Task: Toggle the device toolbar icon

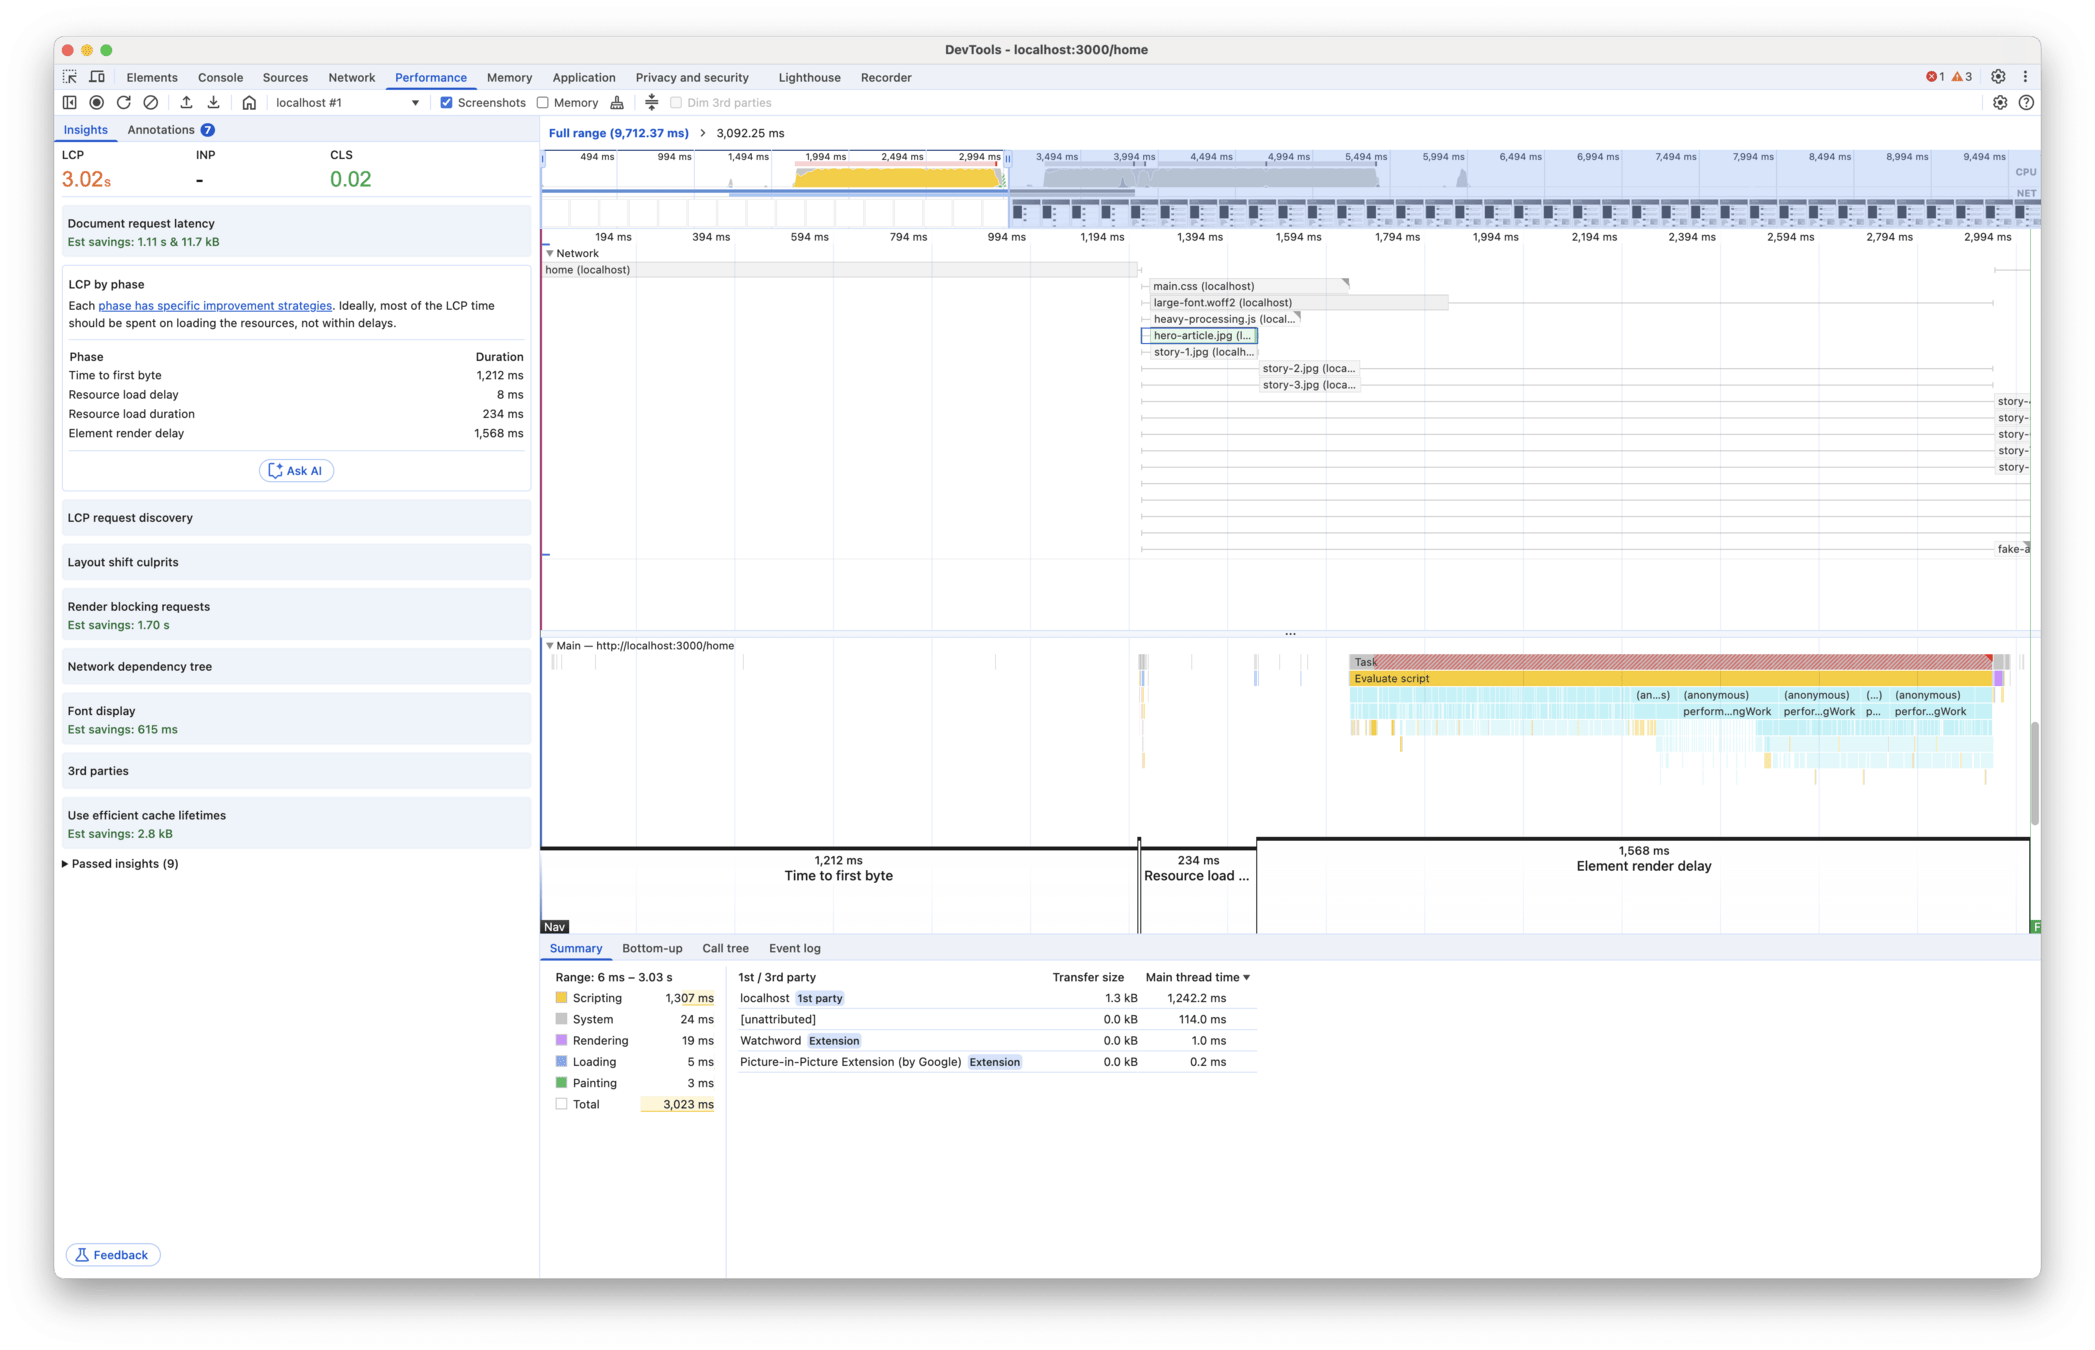Action: point(97,77)
